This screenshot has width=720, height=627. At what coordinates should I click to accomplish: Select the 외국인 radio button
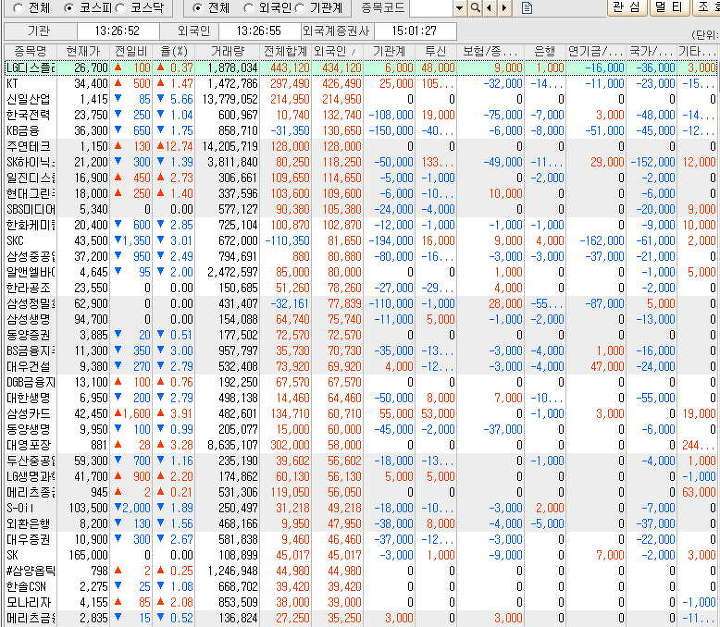248,8
